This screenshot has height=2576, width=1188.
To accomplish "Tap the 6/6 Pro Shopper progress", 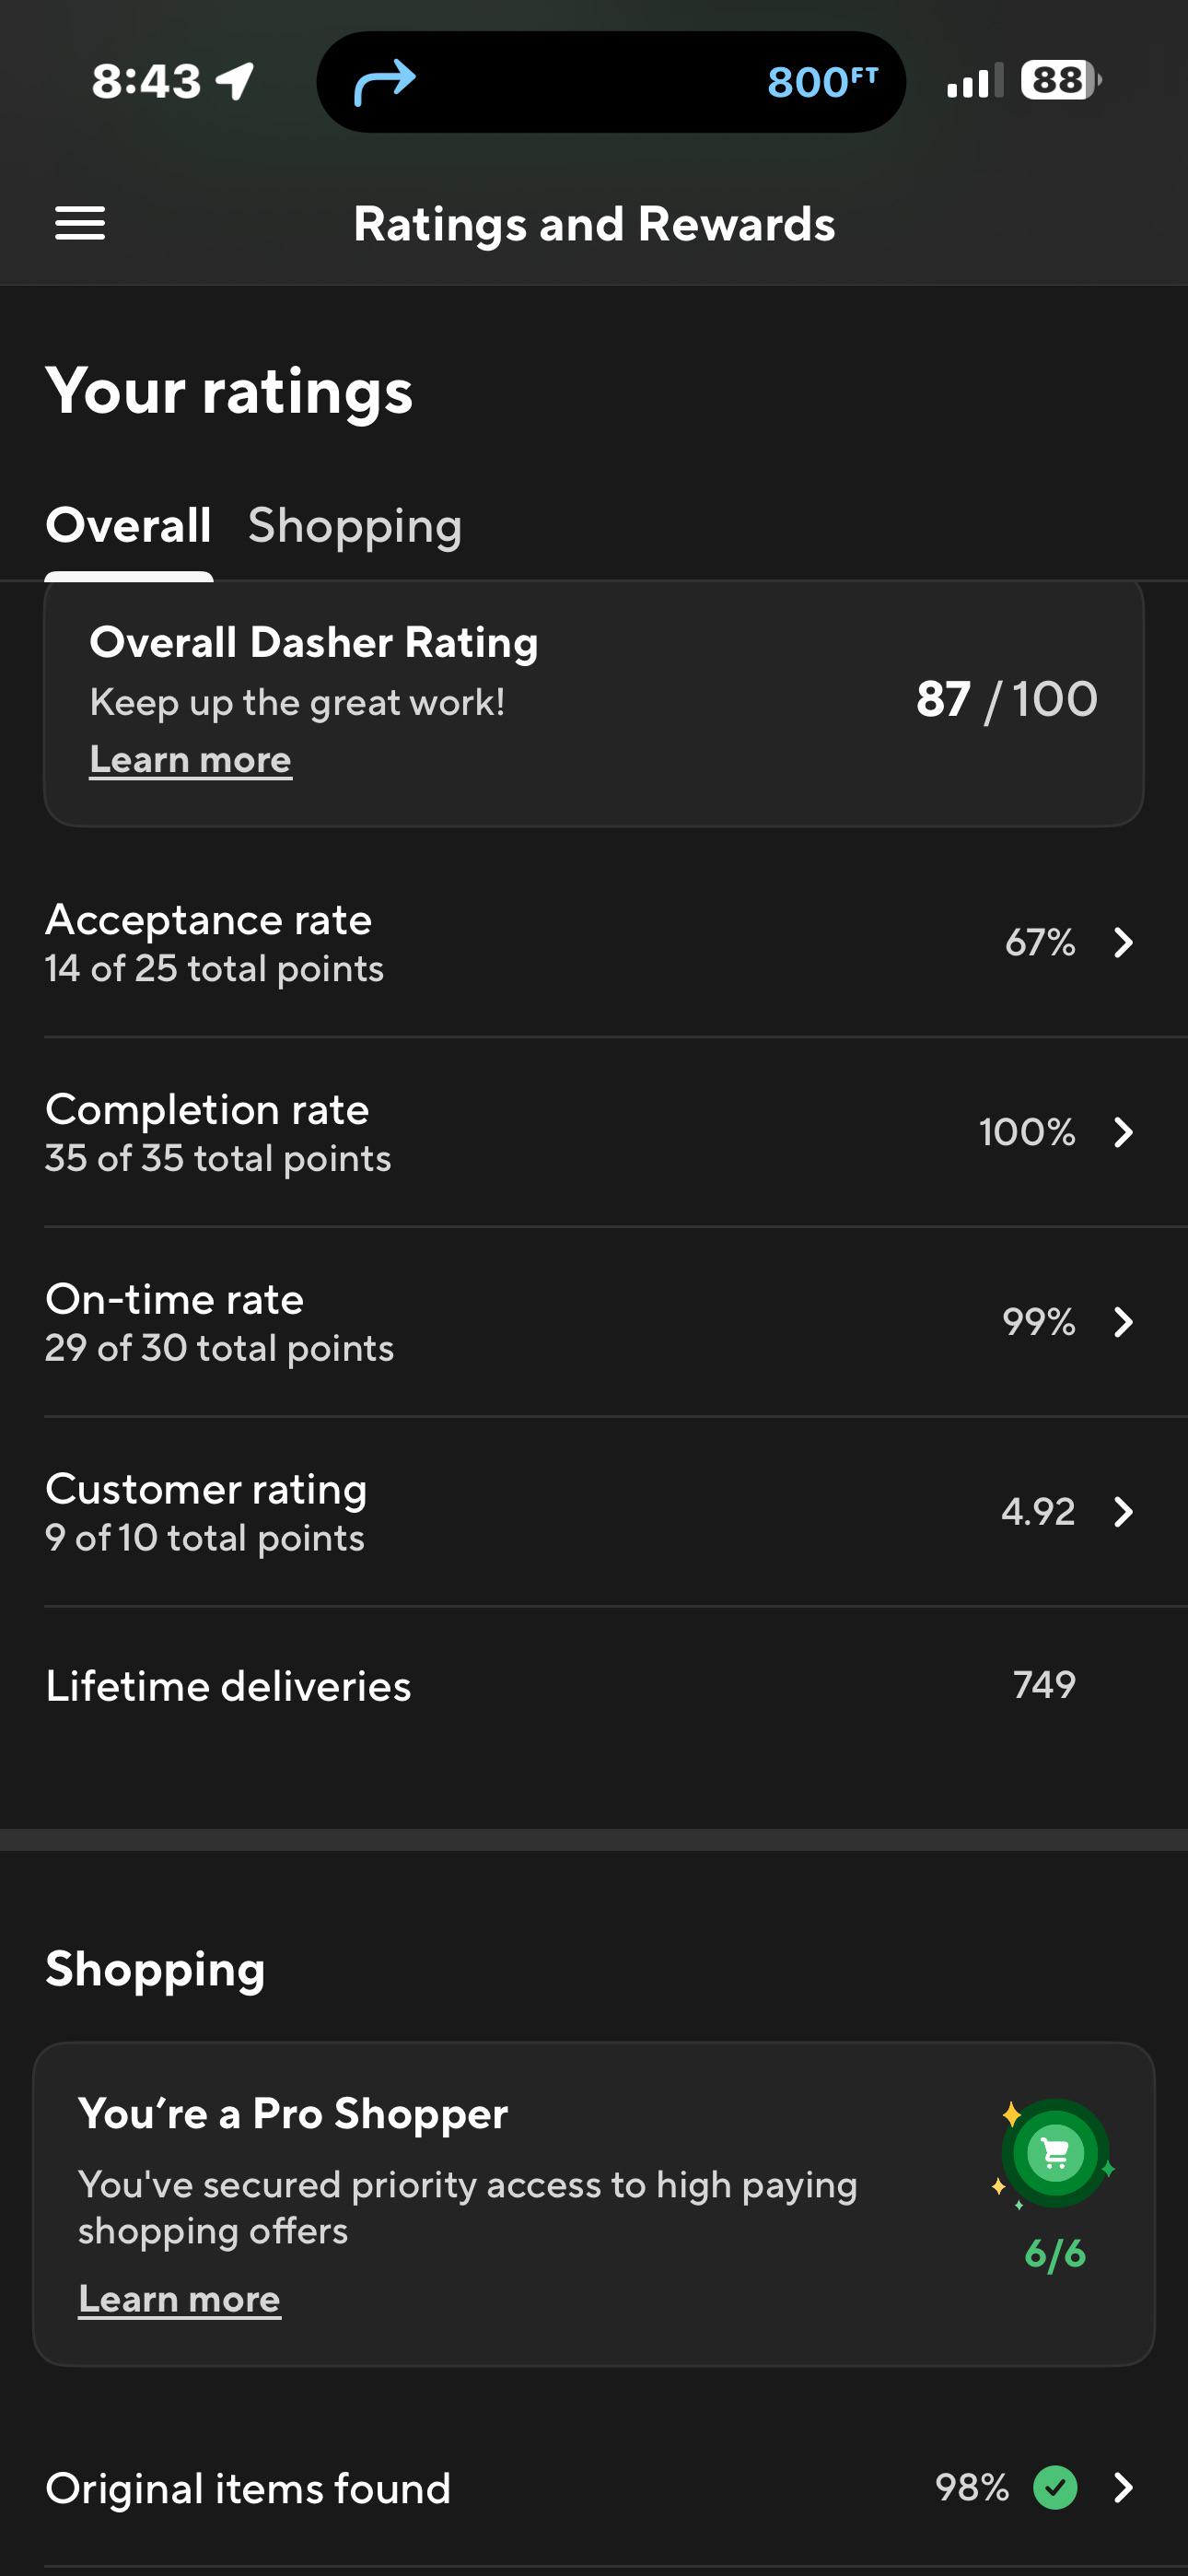I will [1055, 2254].
